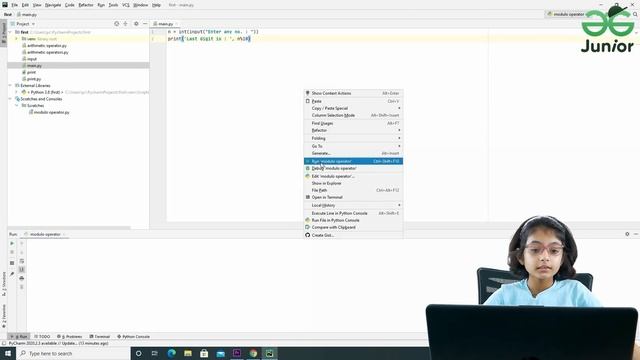This screenshot has width=640, height=360.
Task: Collapse the Scratches folder
Action: (17, 106)
